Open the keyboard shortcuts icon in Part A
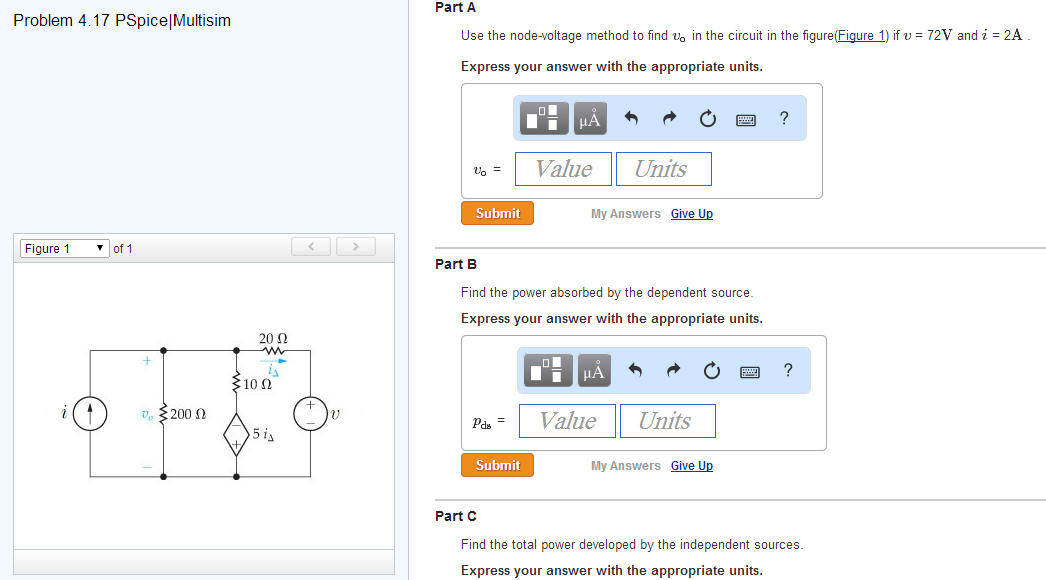 tap(744, 118)
